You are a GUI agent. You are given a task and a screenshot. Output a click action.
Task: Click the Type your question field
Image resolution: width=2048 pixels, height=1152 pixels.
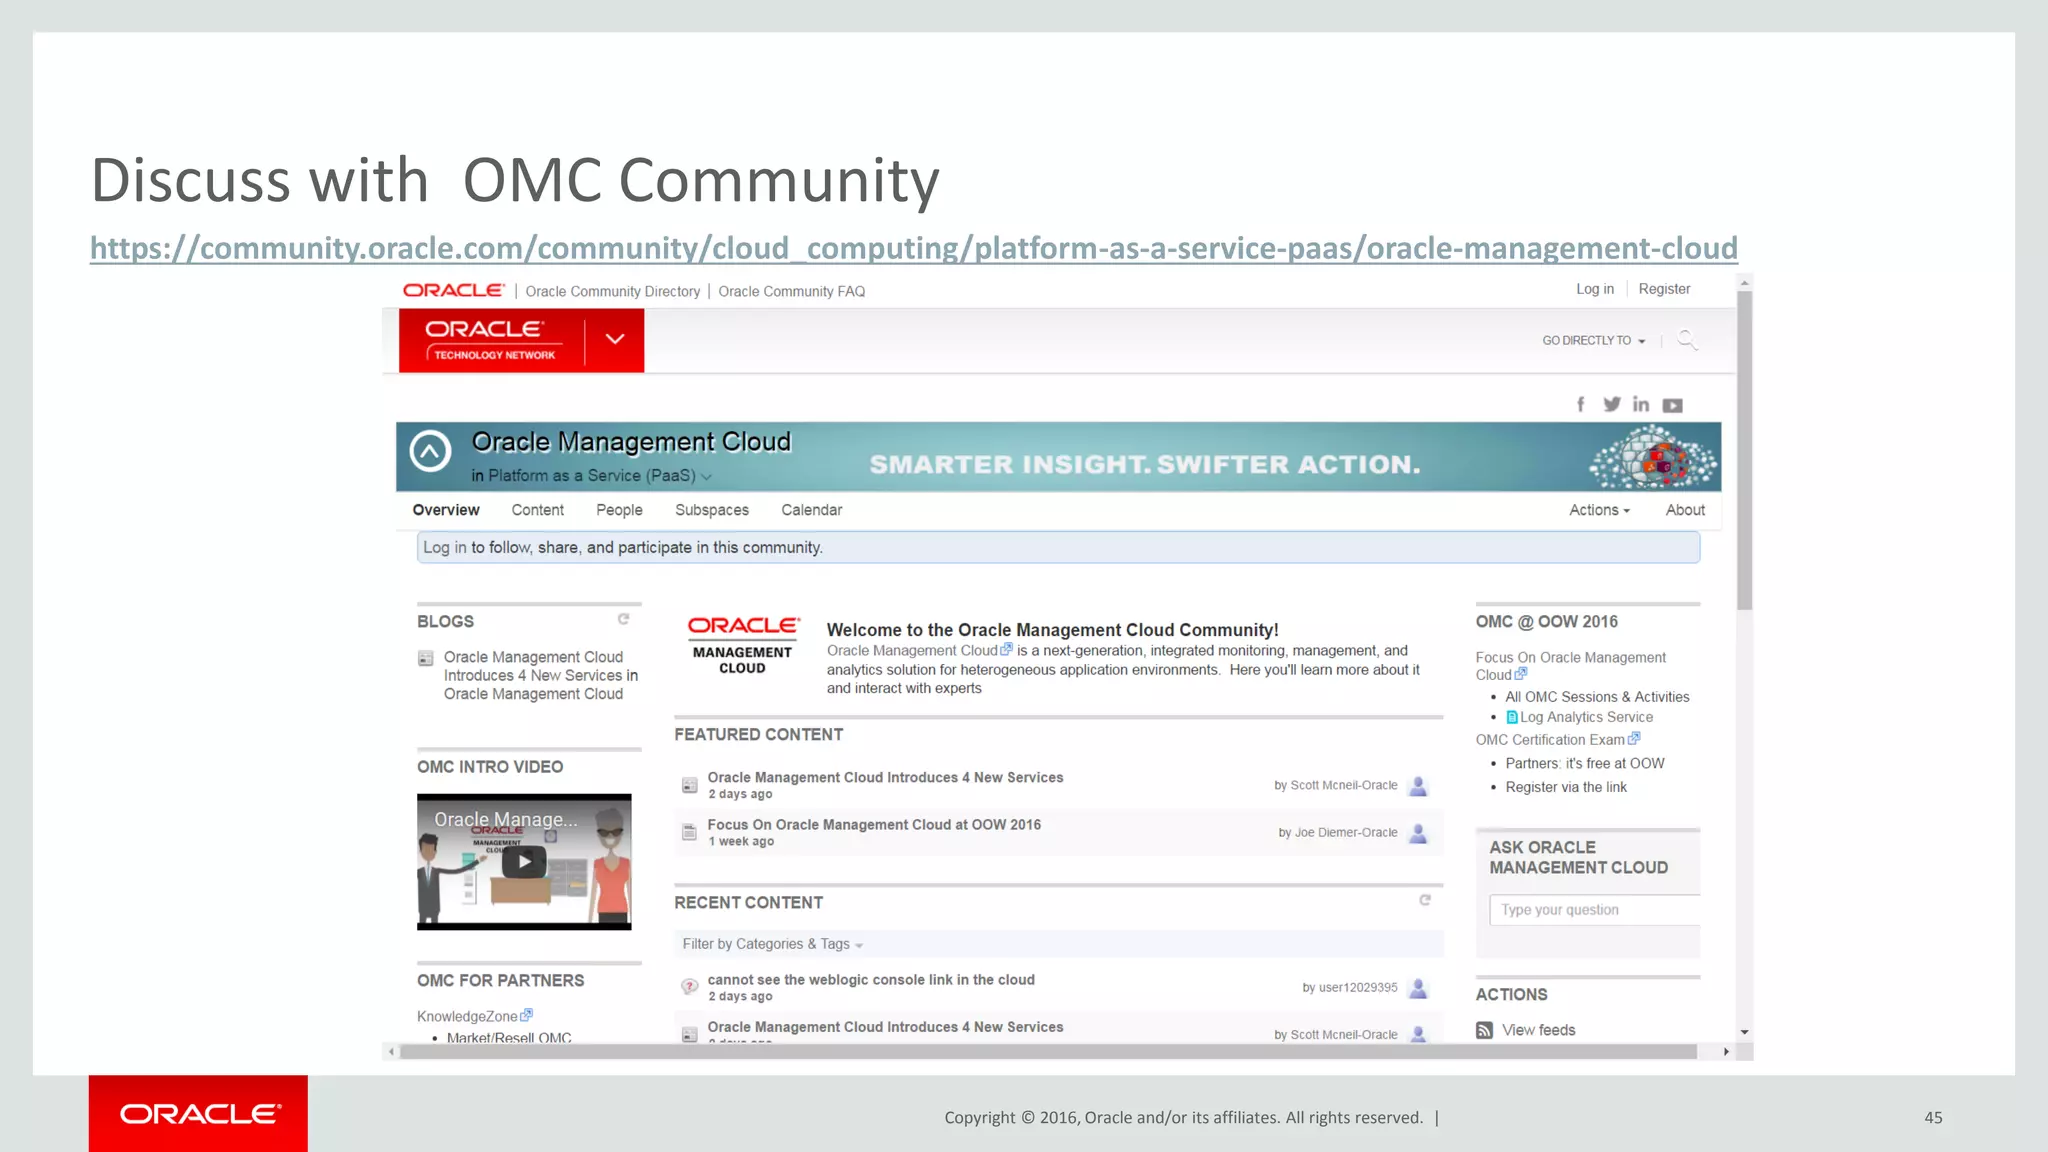(1595, 910)
